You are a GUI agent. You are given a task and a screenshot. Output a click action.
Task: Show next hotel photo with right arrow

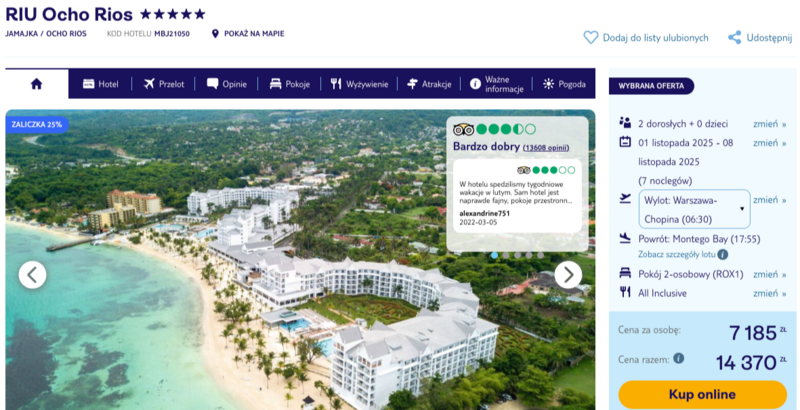click(568, 275)
